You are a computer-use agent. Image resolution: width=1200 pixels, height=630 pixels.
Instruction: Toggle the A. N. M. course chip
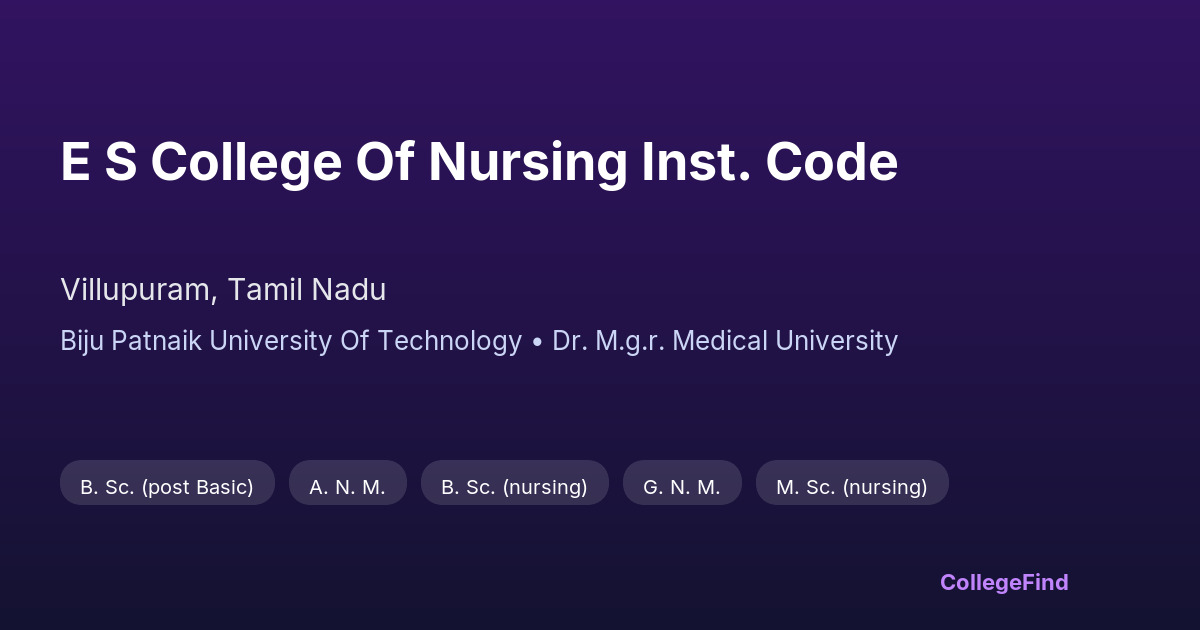(x=347, y=487)
